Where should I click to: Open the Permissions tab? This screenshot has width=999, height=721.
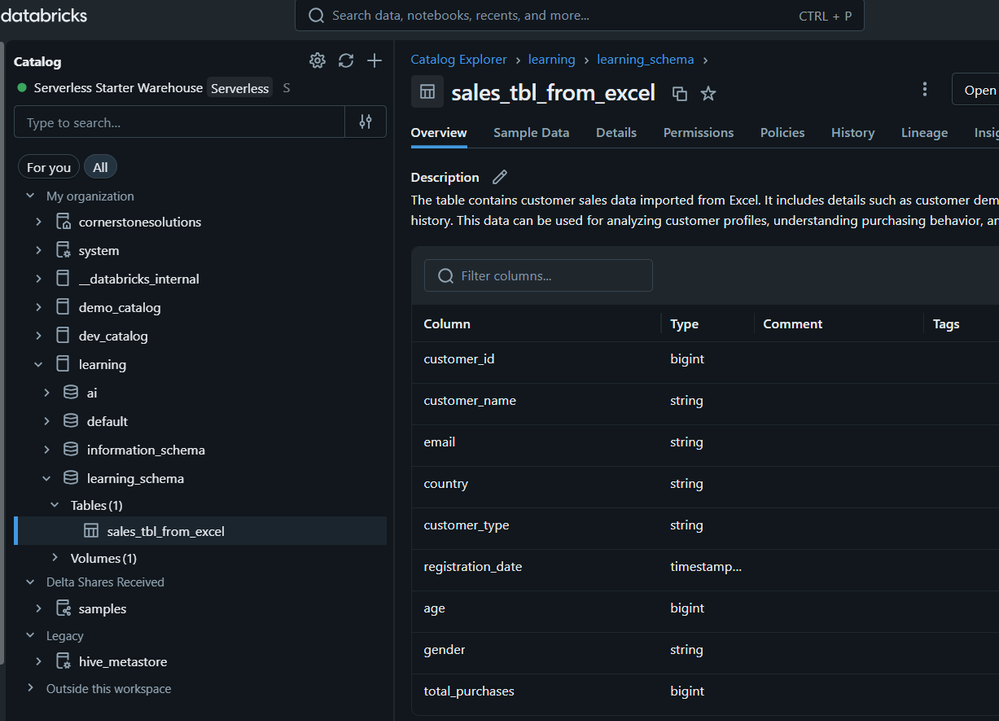pyautogui.click(x=698, y=133)
